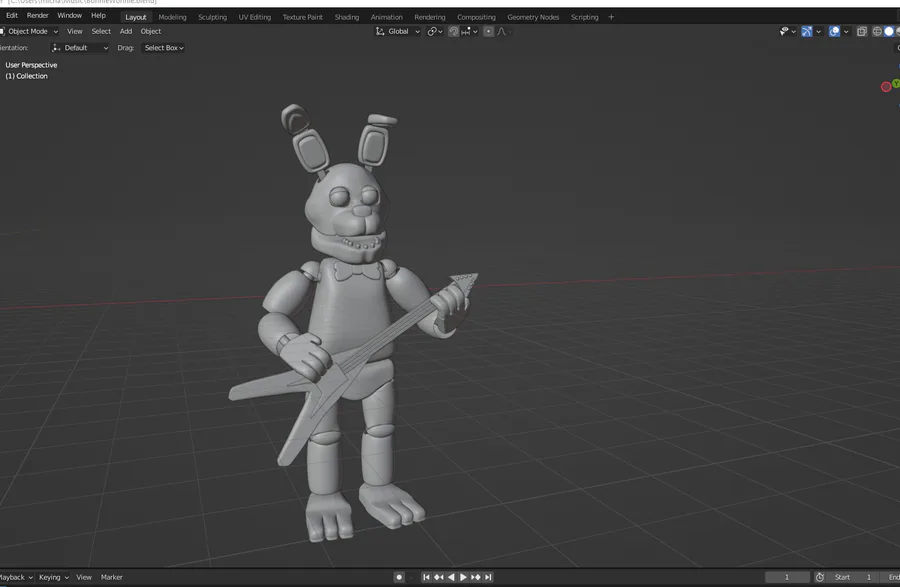The image size is (900, 587).
Task: Click the green Y axis gizmo
Action: pyautogui.click(x=896, y=84)
